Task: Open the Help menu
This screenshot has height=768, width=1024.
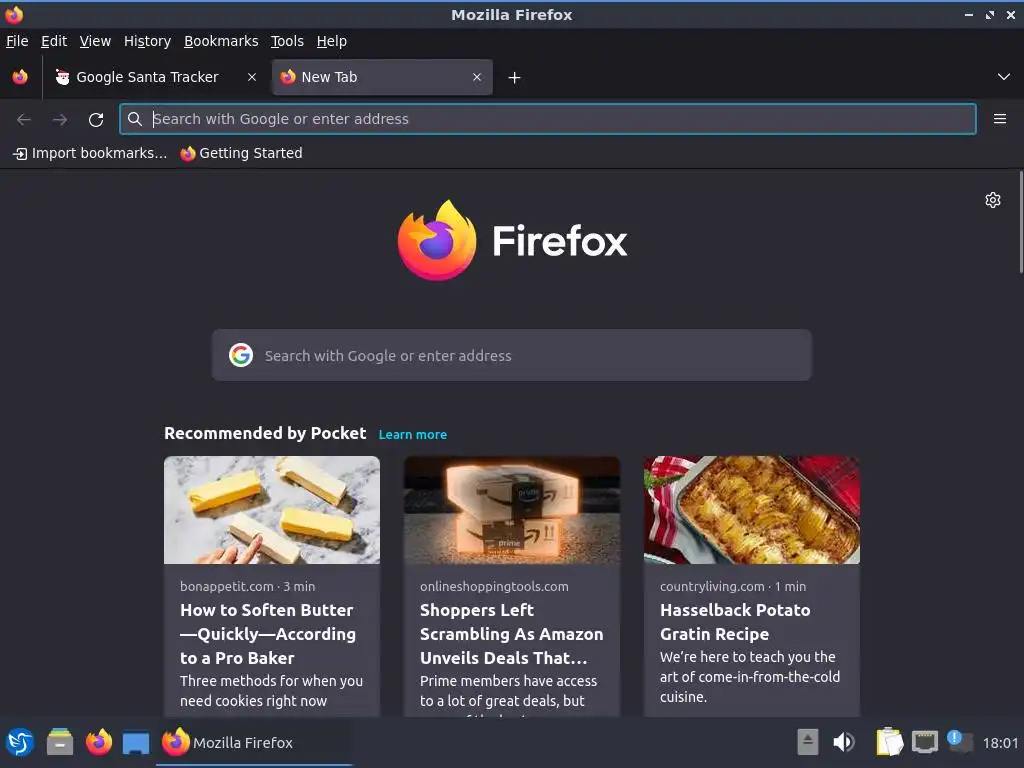Action: pyautogui.click(x=332, y=41)
